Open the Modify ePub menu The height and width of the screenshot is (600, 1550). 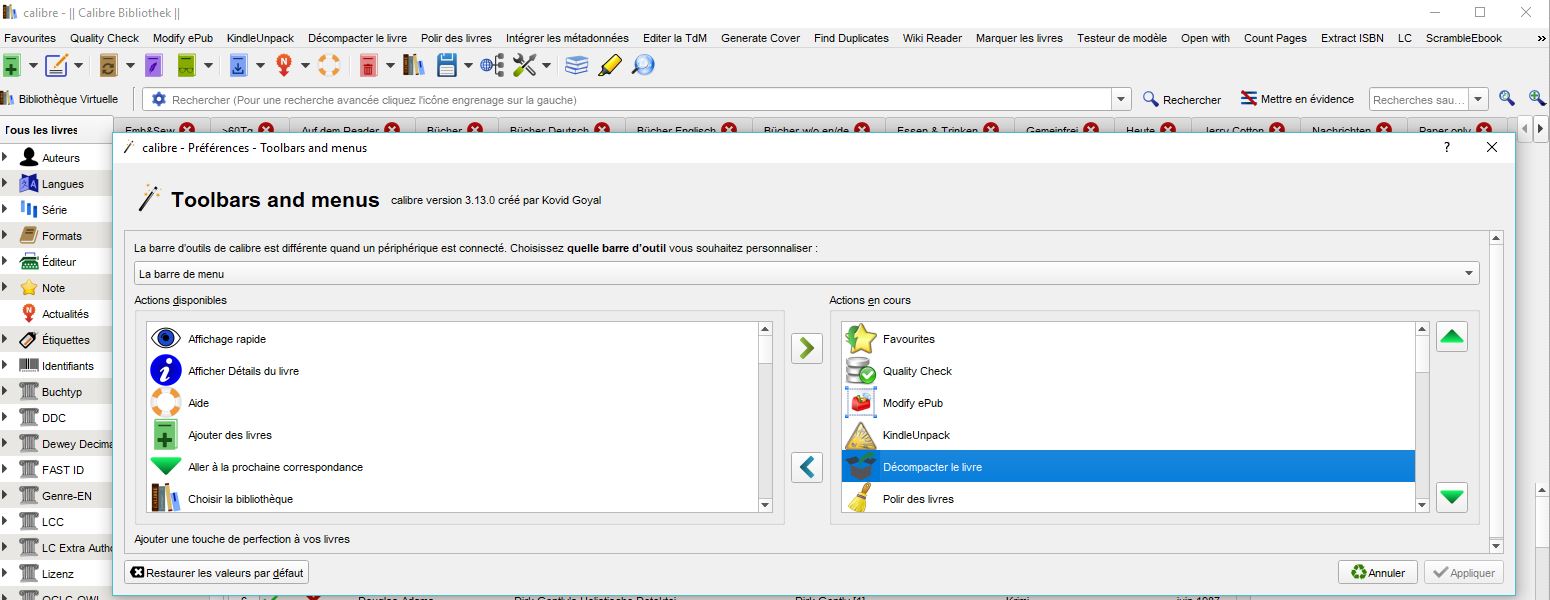pos(183,38)
